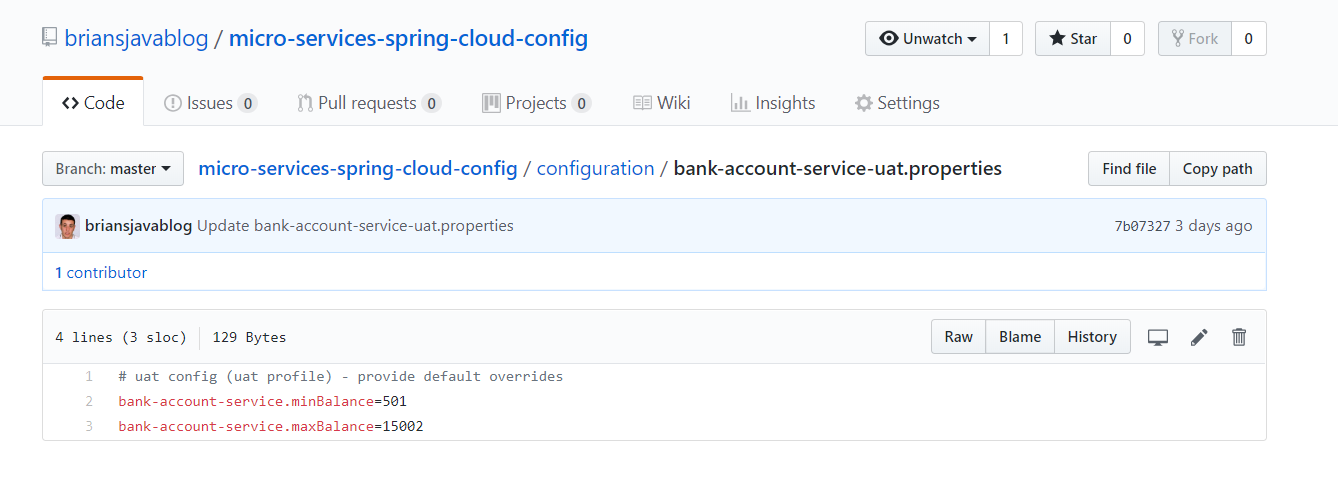The image size is (1338, 486).
Task: Open repository Settings tab
Action: [897, 103]
